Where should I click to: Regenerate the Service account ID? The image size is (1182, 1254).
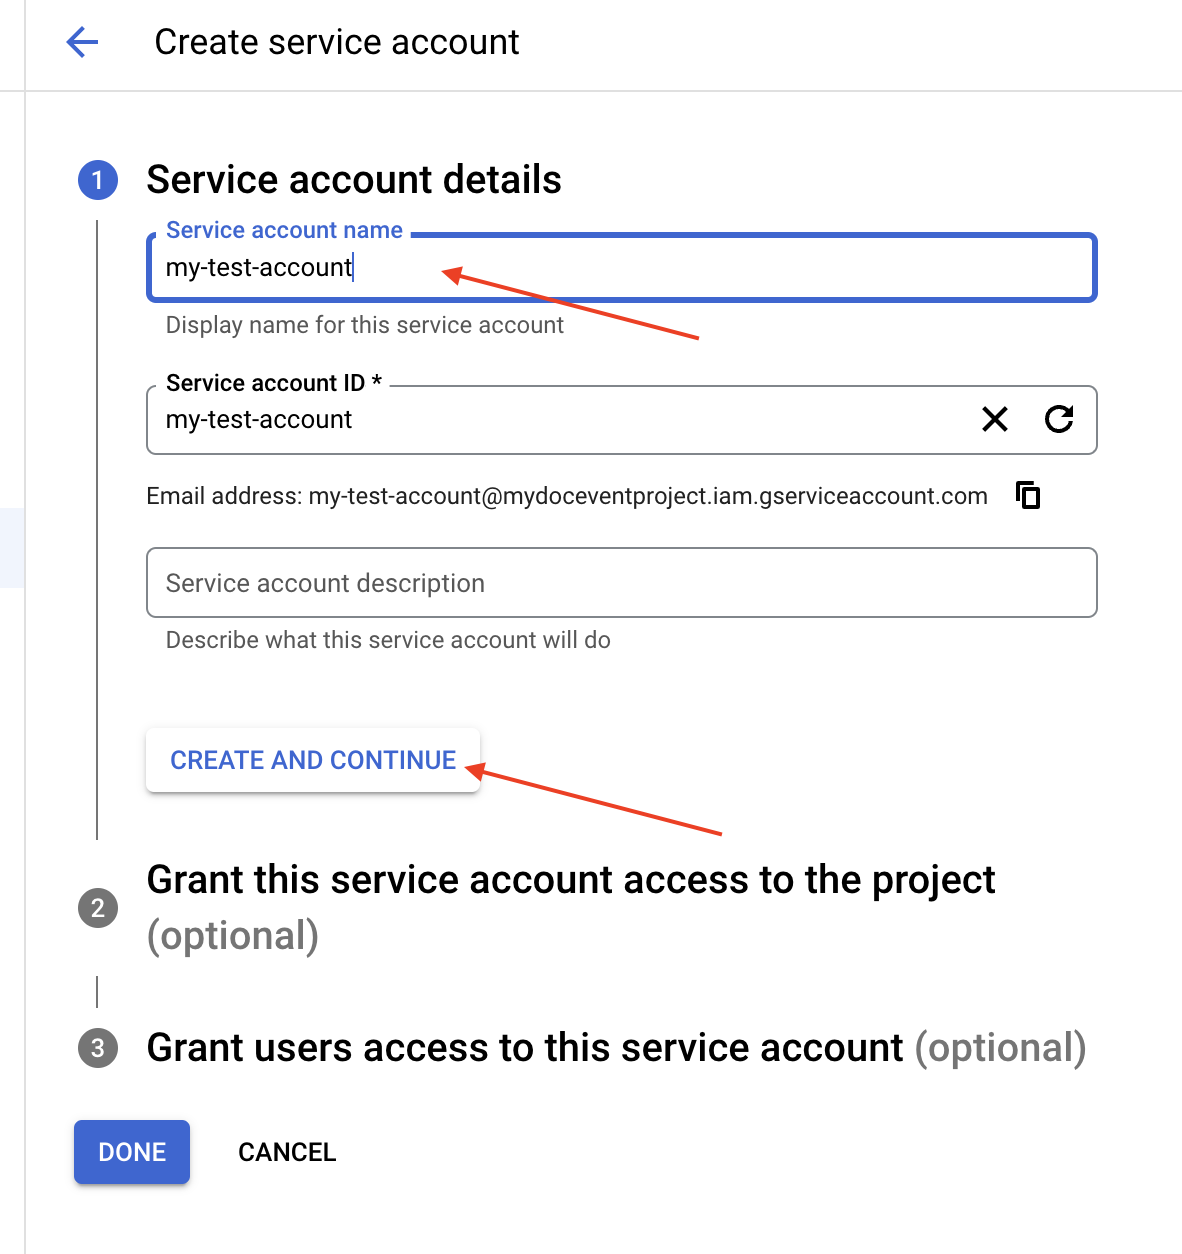point(1059,419)
